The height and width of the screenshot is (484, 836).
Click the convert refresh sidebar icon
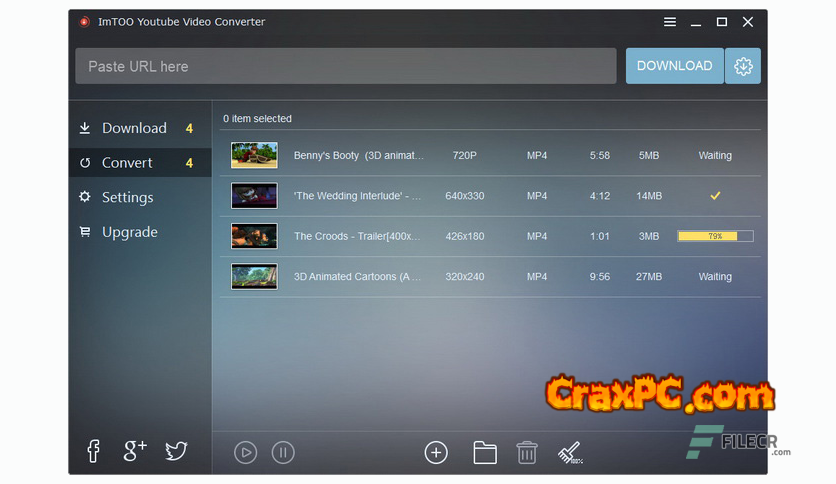(85, 163)
